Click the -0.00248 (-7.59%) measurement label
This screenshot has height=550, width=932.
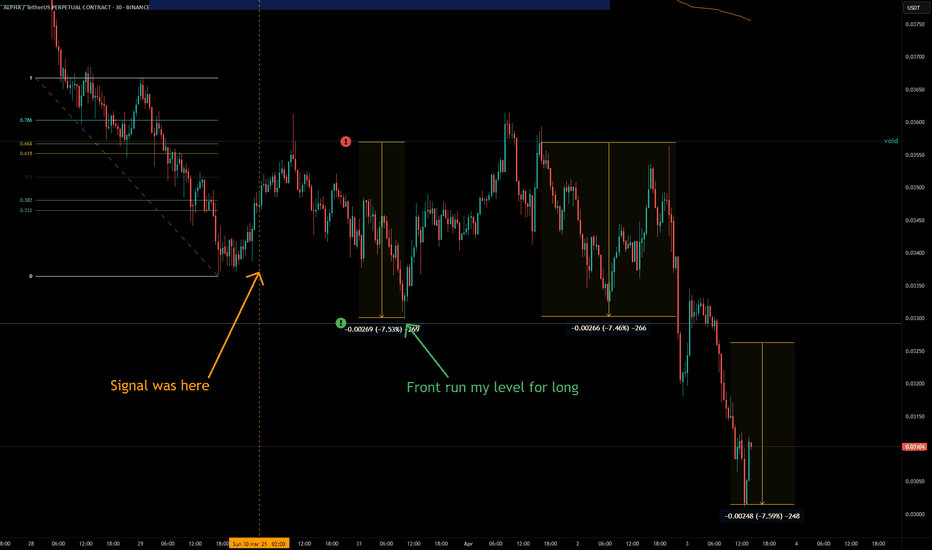coord(762,516)
